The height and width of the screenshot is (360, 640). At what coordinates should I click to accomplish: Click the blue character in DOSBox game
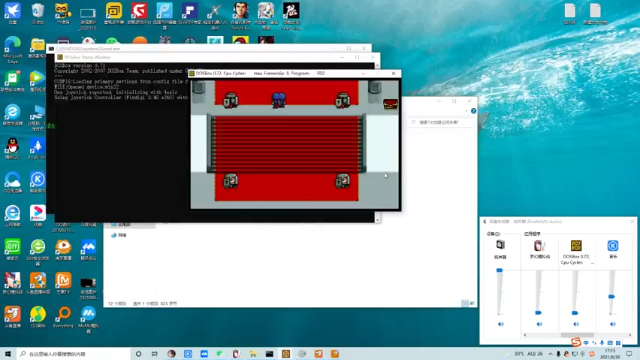coord(279,100)
